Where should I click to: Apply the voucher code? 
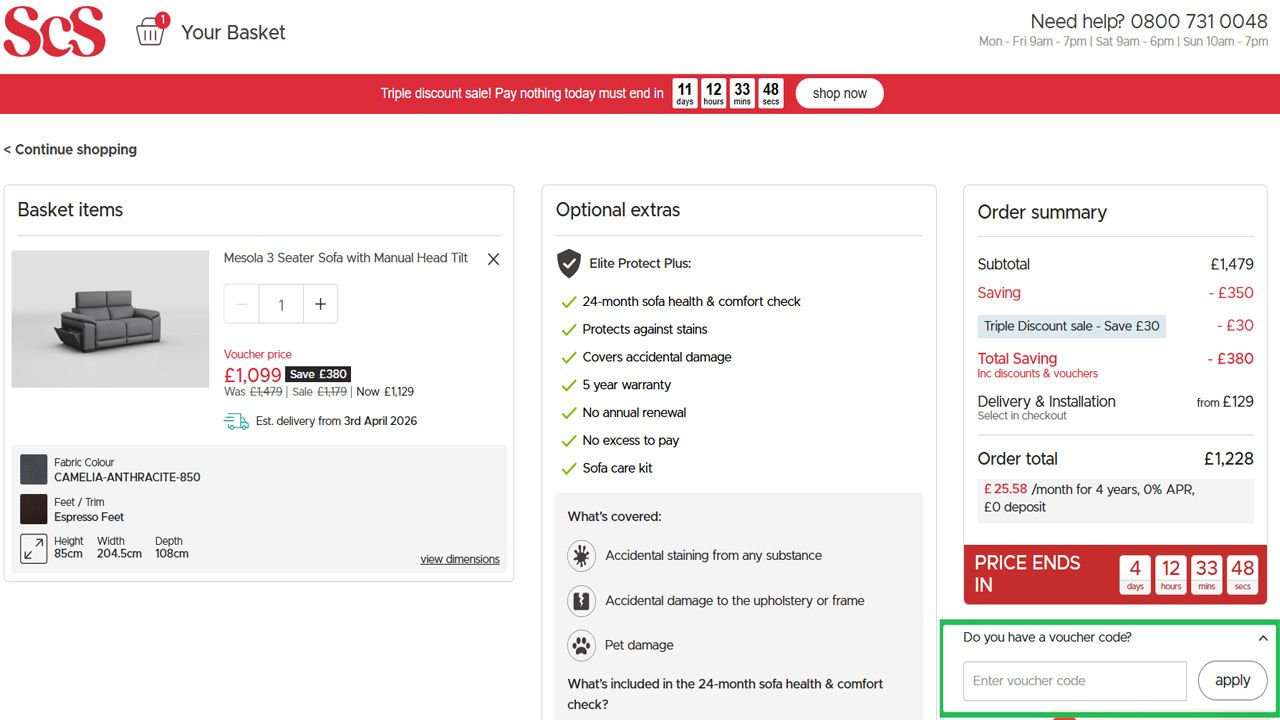click(1233, 680)
